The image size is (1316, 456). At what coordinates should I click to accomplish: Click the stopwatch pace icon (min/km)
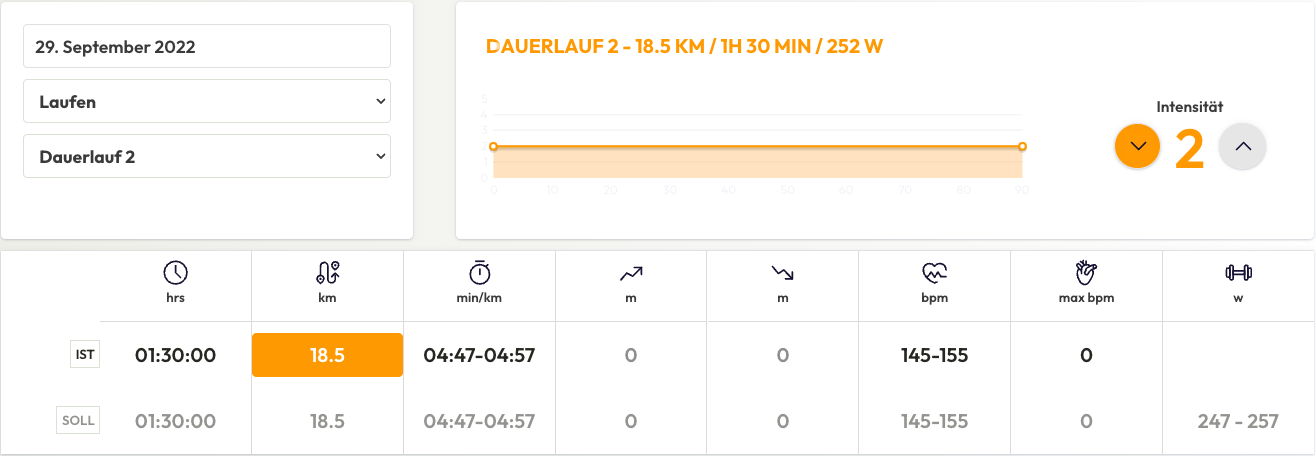[x=480, y=272]
